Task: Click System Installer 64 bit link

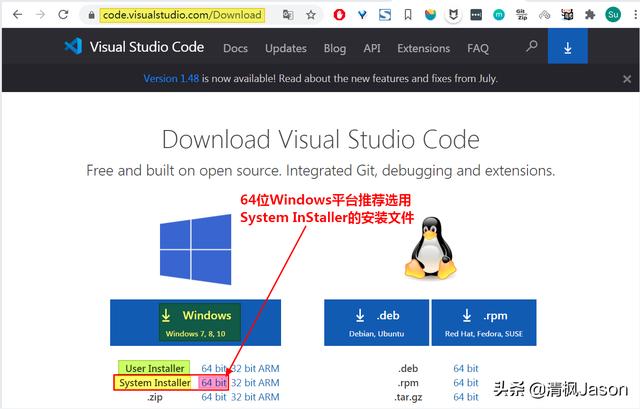Action: pyautogui.click(x=213, y=382)
